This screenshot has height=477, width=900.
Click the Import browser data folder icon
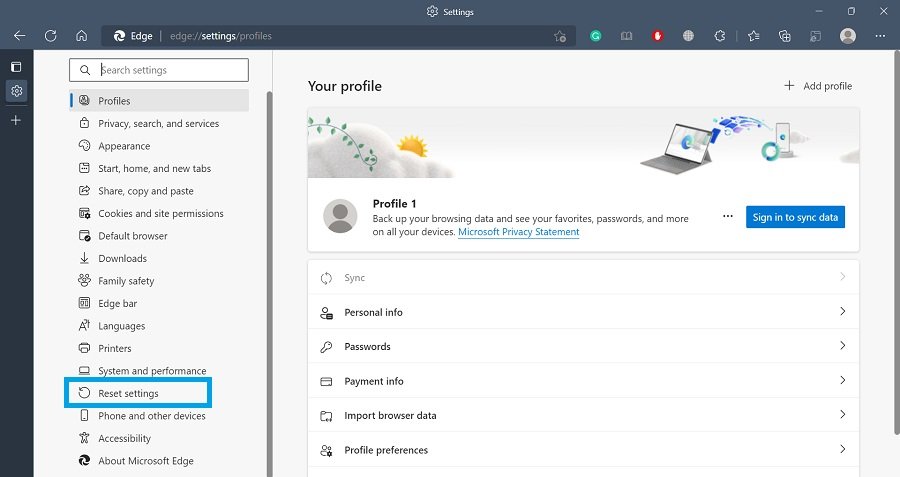[x=326, y=416]
